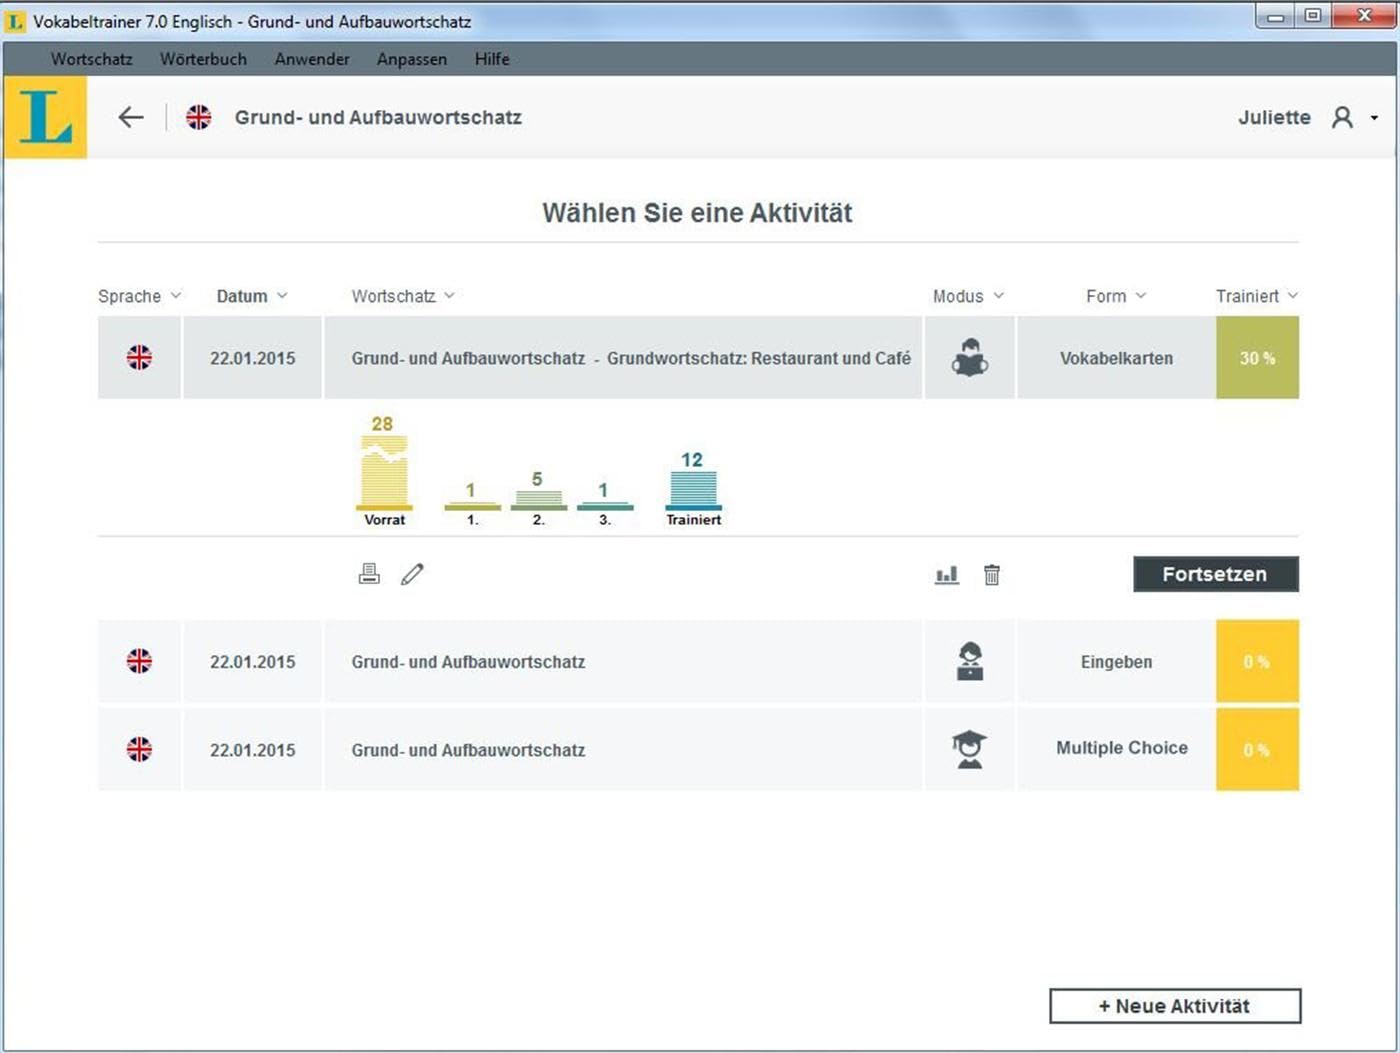Create a new activity with Neue Aktivität
Screen dimensions: 1400x1053
coord(1175,1006)
